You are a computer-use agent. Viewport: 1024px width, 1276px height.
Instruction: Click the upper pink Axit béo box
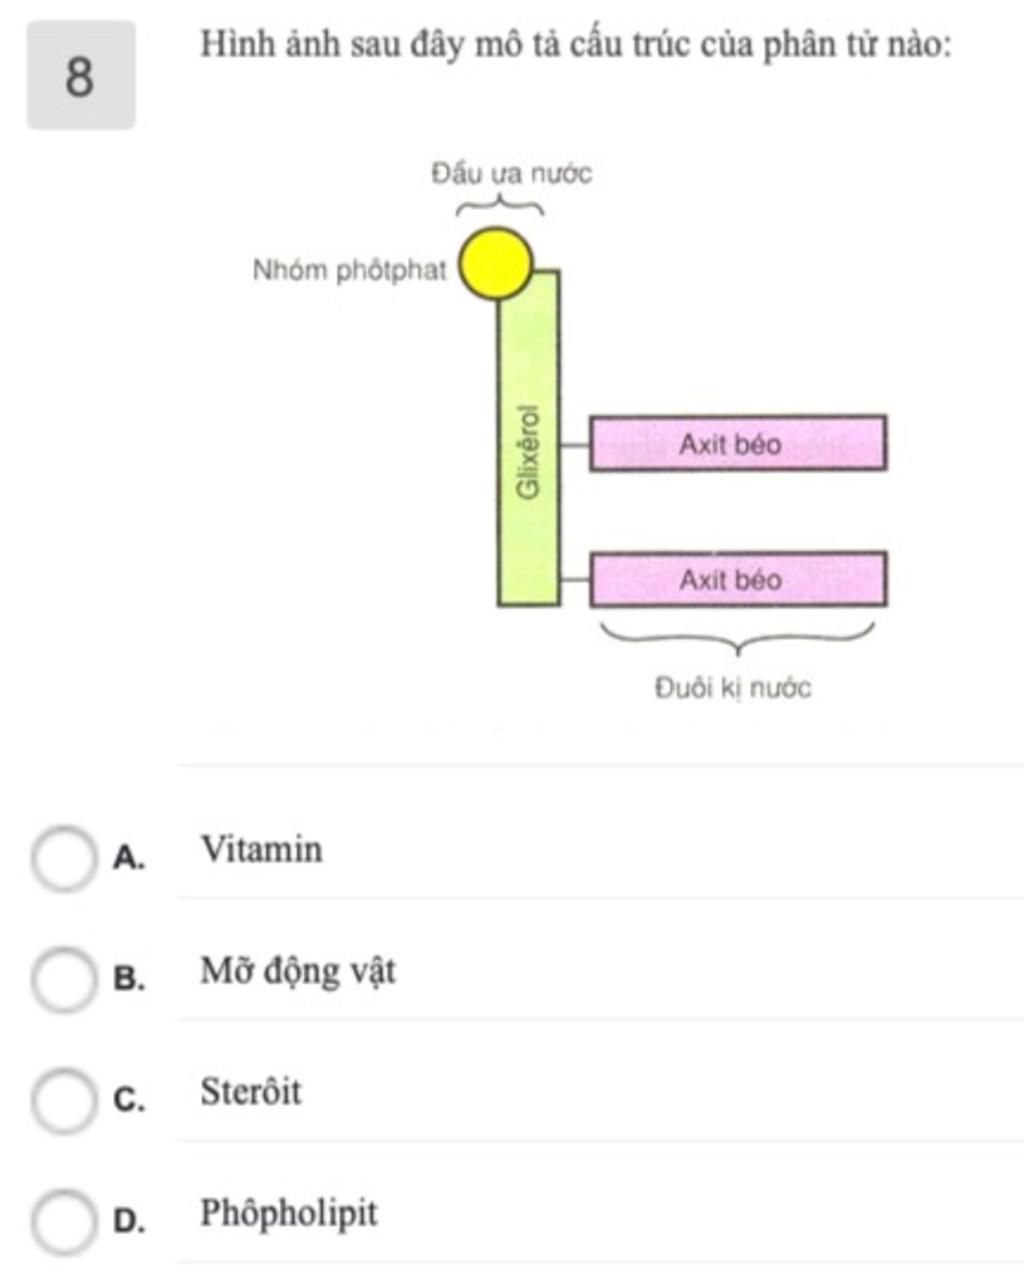pos(738,443)
